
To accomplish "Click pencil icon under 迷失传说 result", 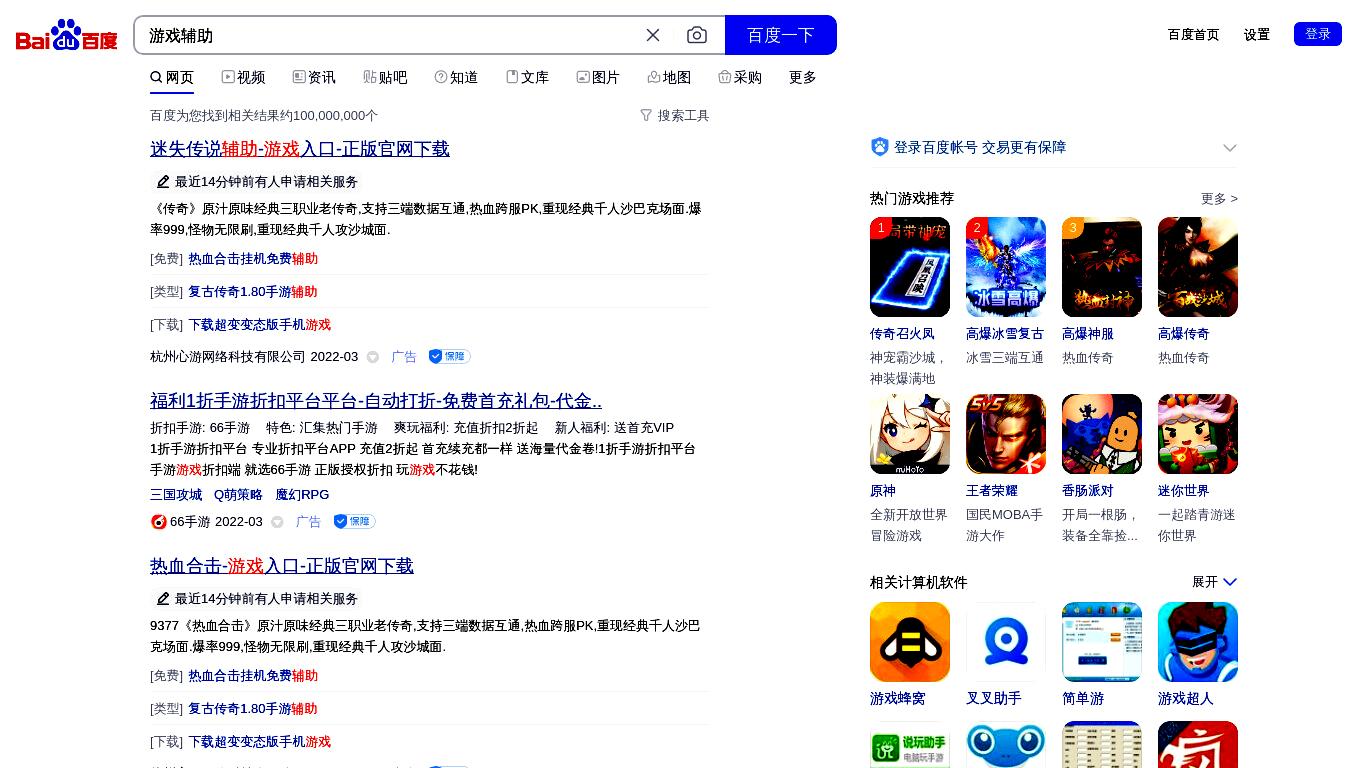I will [163, 182].
